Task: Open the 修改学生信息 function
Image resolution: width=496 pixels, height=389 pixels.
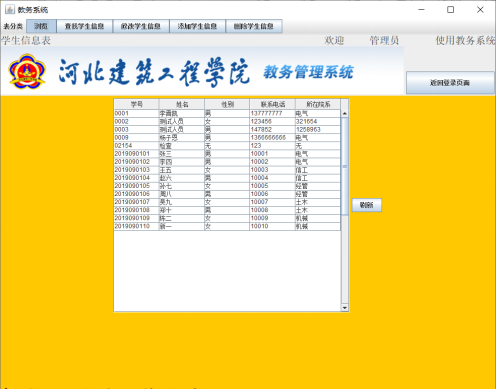Action: coord(141,26)
